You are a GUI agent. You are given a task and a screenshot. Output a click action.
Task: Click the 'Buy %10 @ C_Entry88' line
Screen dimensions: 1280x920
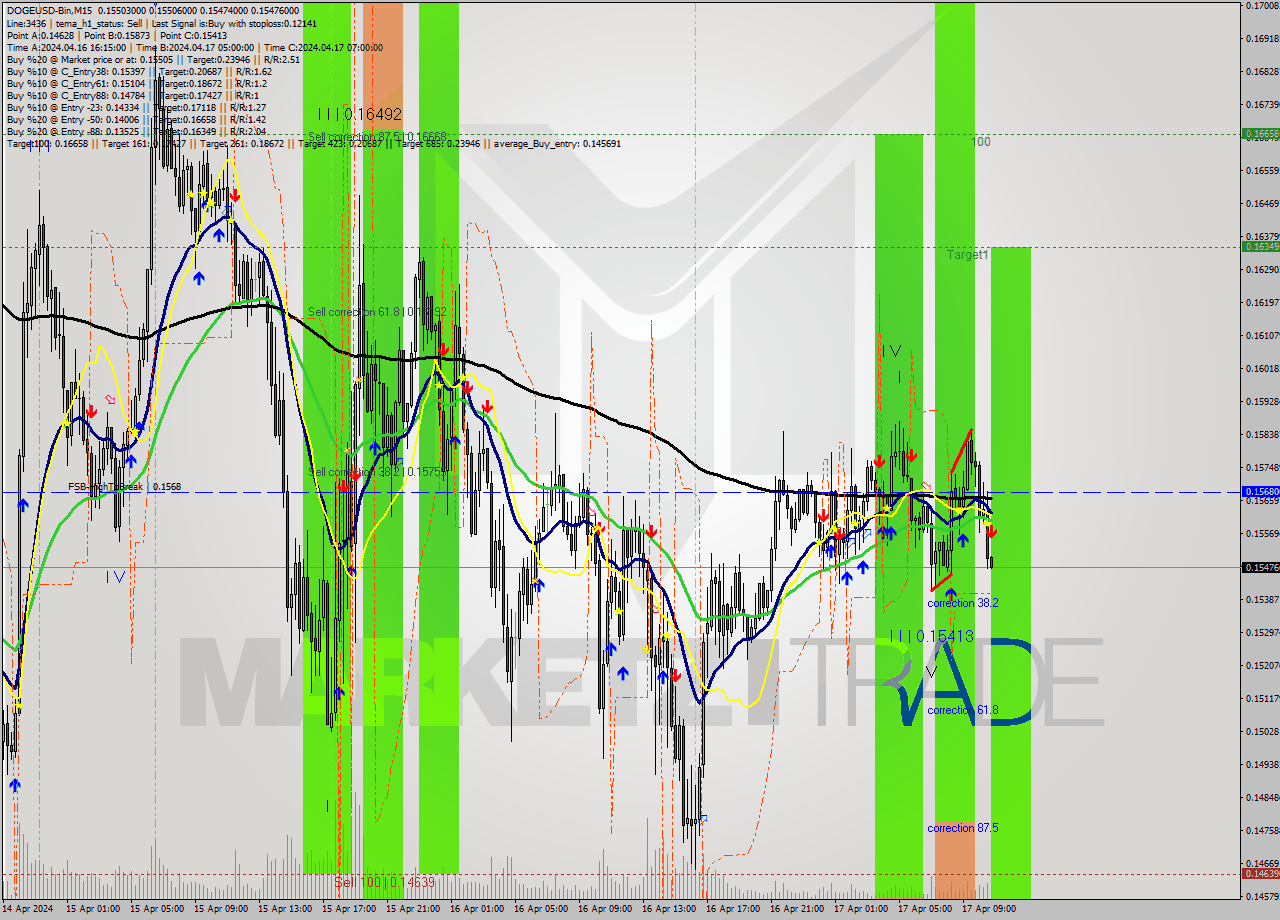click(133, 96)
